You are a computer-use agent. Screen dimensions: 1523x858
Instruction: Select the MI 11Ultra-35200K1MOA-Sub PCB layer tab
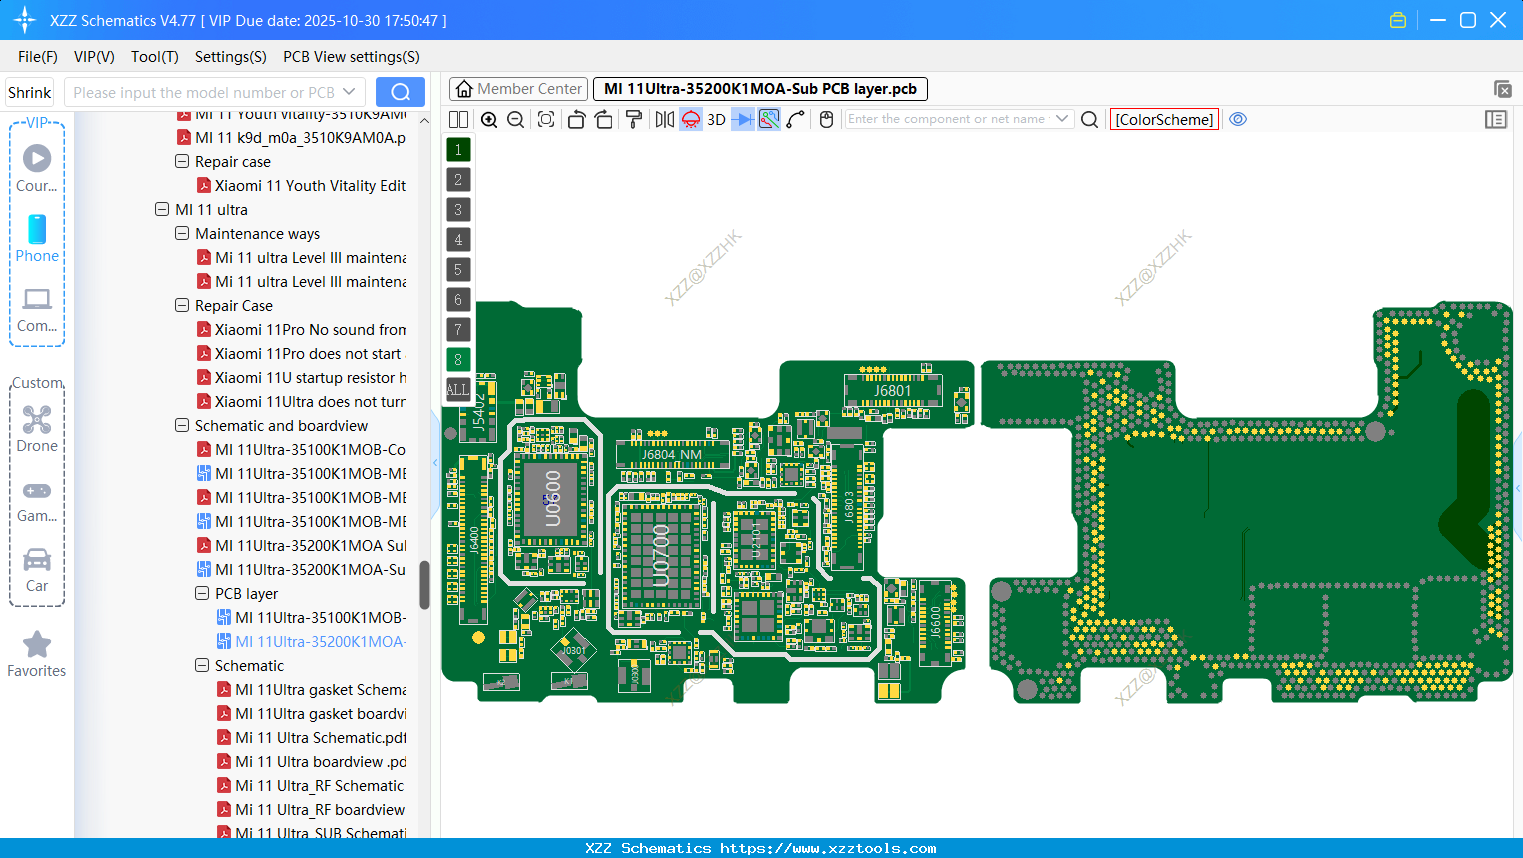[758, 88]
